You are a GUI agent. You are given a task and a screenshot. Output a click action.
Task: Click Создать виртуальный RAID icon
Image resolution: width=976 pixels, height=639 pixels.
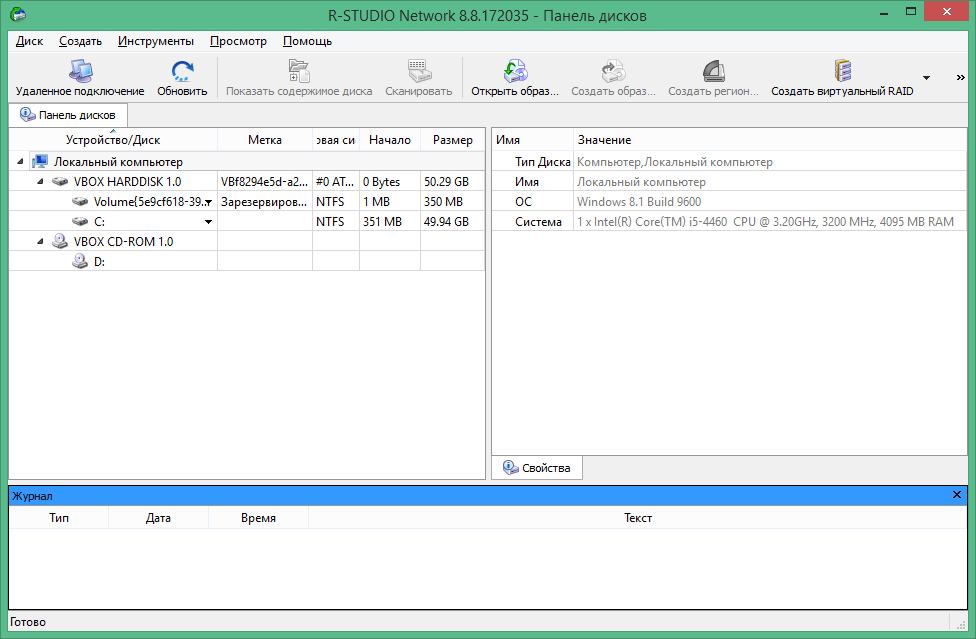click(842, 70)
